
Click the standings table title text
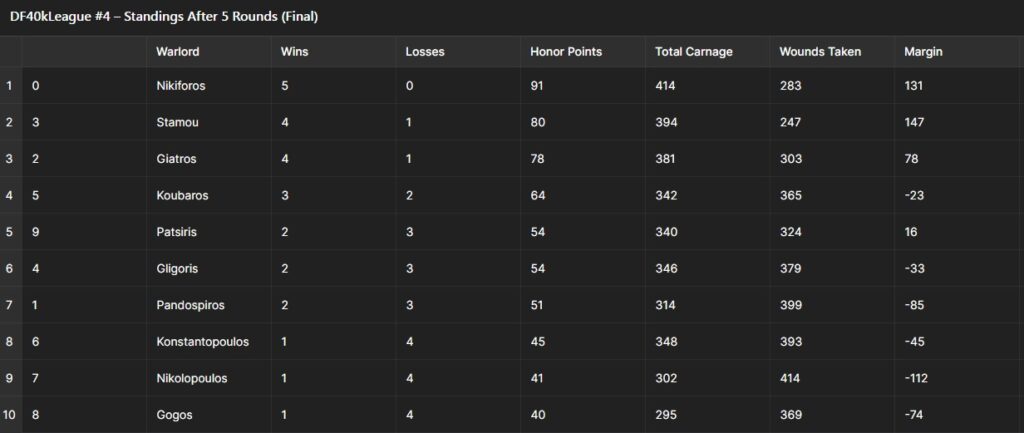(x=165, y=17)
